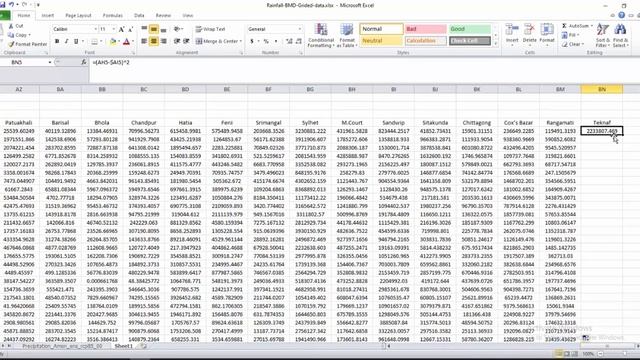Select the Sheet1 worksheet tab
The image size is (640, 360).
(124, 346)
